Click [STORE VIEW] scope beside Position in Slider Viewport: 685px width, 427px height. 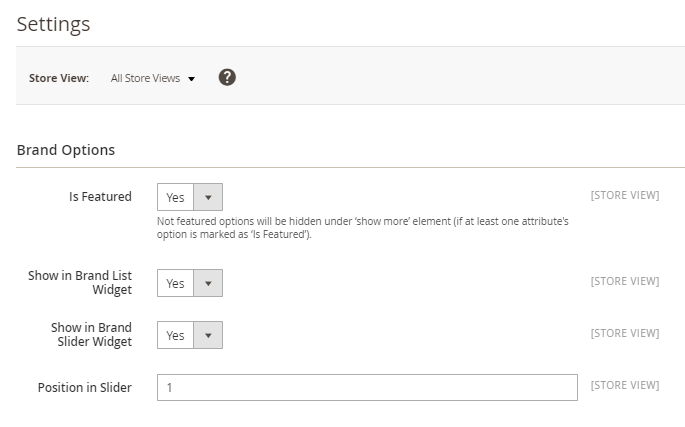click(x=624, y=385)
